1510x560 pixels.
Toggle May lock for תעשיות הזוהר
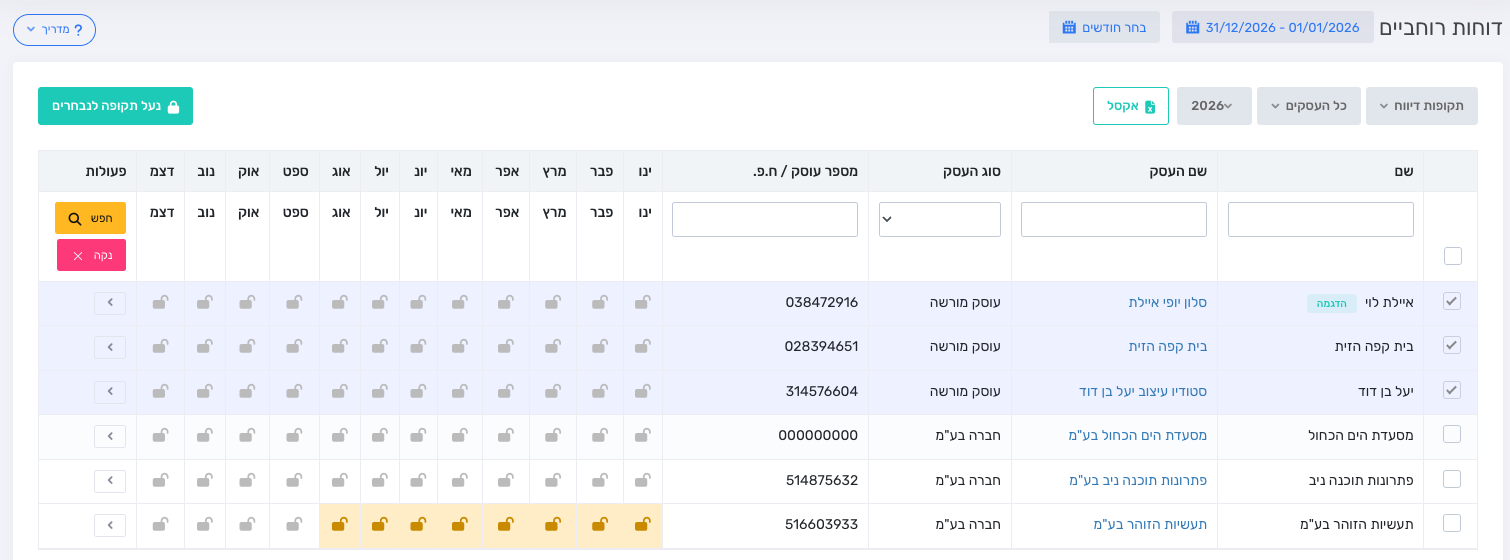coord(460,525)
